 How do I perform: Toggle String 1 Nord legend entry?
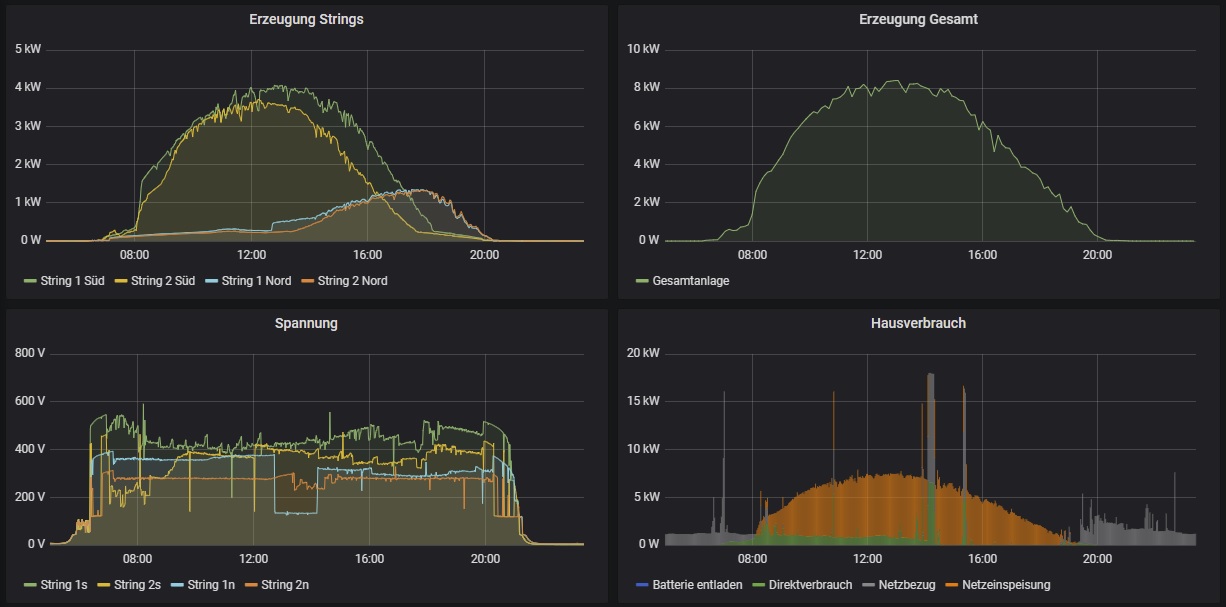click(x=256, y=281)
